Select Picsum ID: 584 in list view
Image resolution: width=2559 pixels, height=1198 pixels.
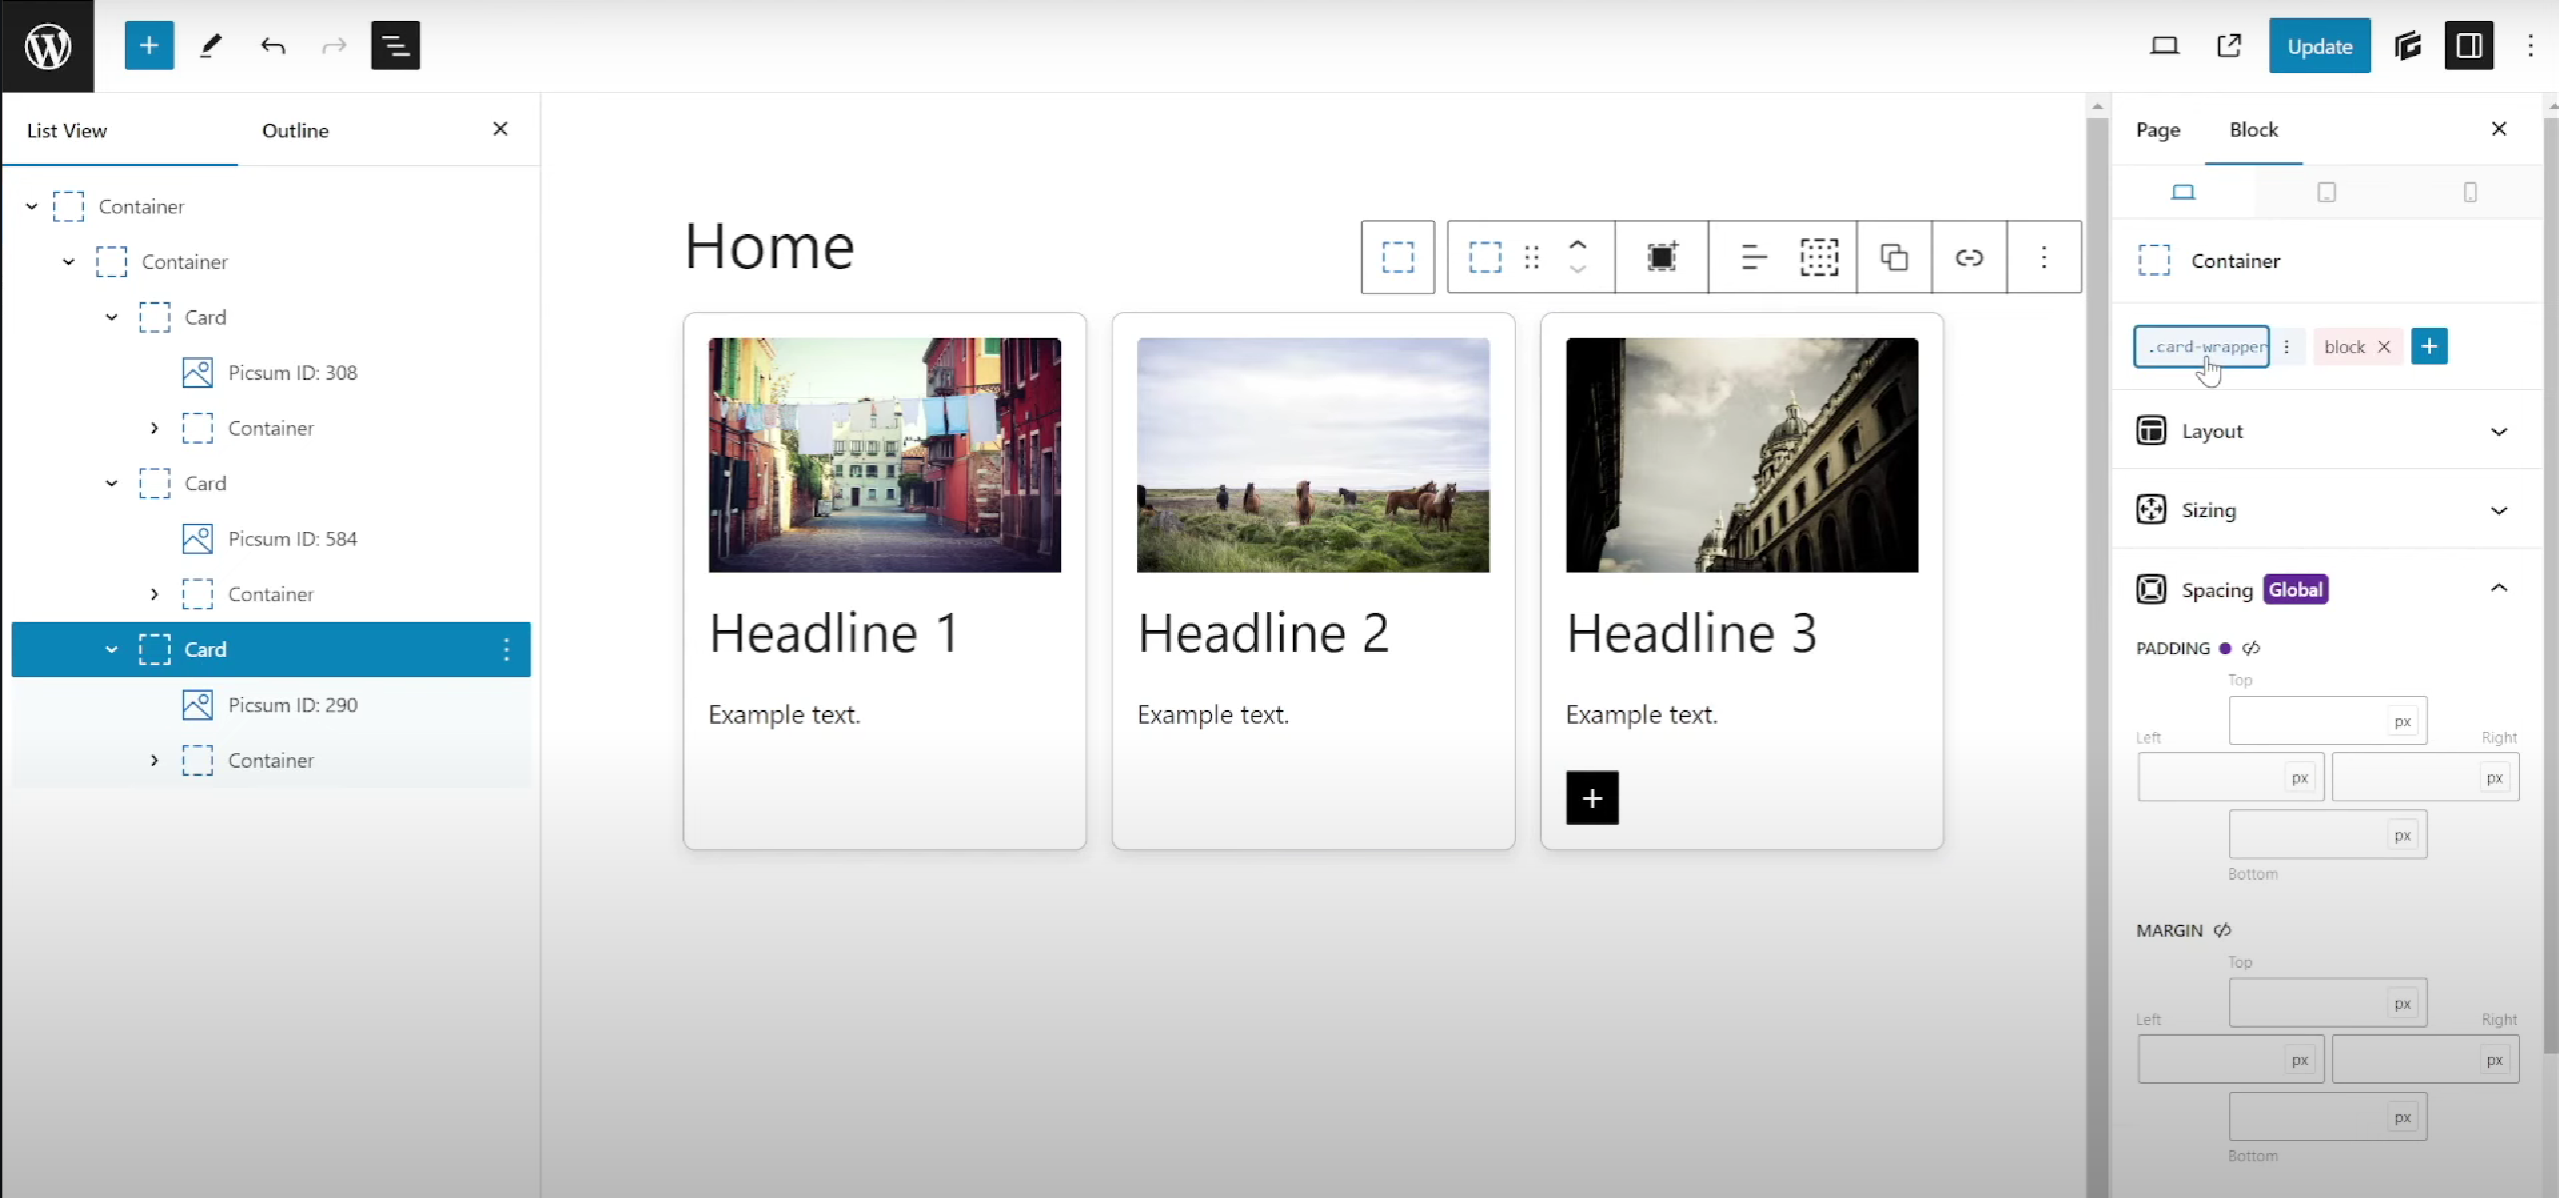[x=292, y=539]
